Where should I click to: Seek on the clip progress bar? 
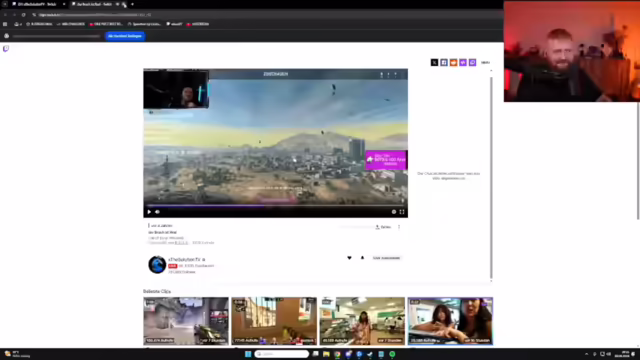point(276,206)
